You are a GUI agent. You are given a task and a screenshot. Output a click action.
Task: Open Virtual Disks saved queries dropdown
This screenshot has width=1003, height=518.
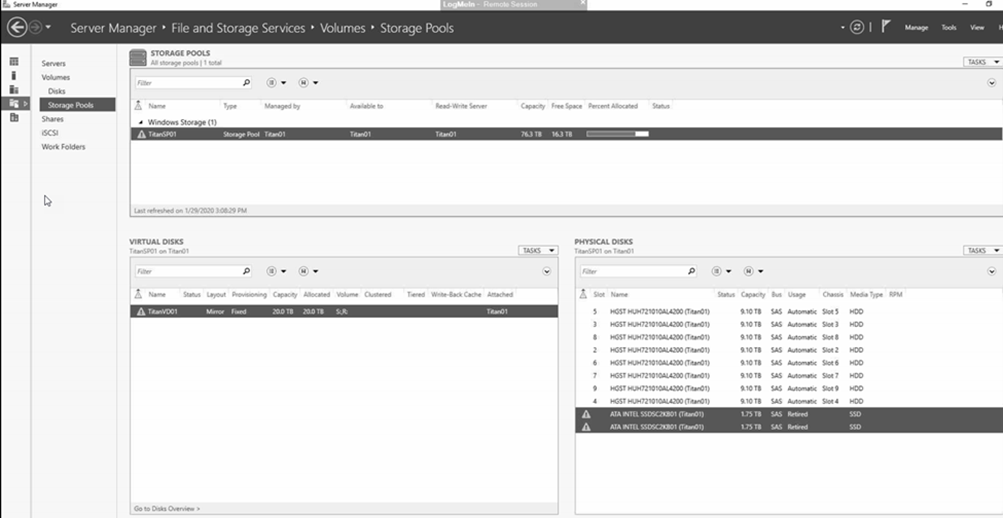pos(309,271)
